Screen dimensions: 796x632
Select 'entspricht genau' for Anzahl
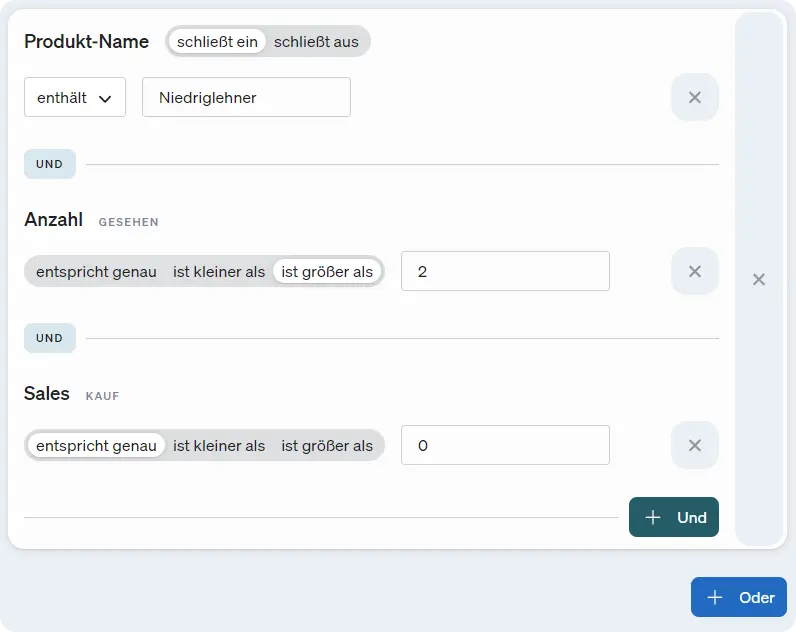96,271
